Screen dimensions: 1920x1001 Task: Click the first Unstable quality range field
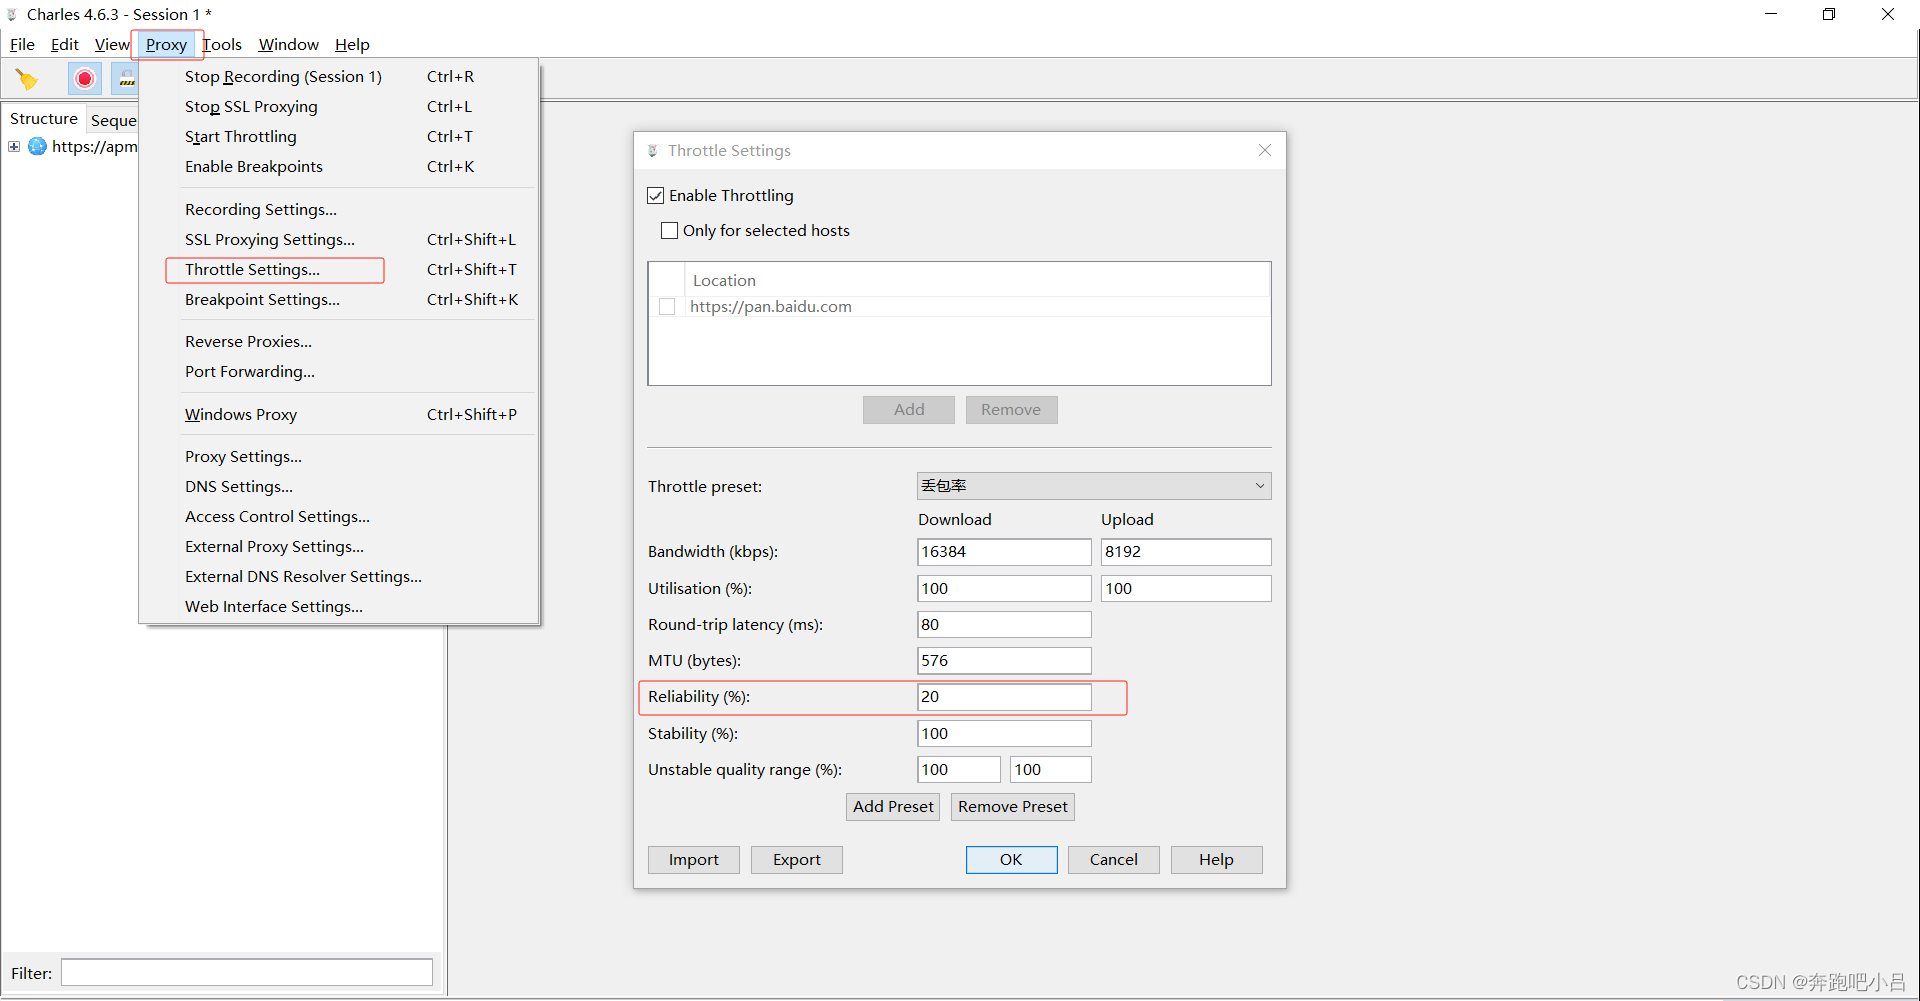tap(959, 770)
